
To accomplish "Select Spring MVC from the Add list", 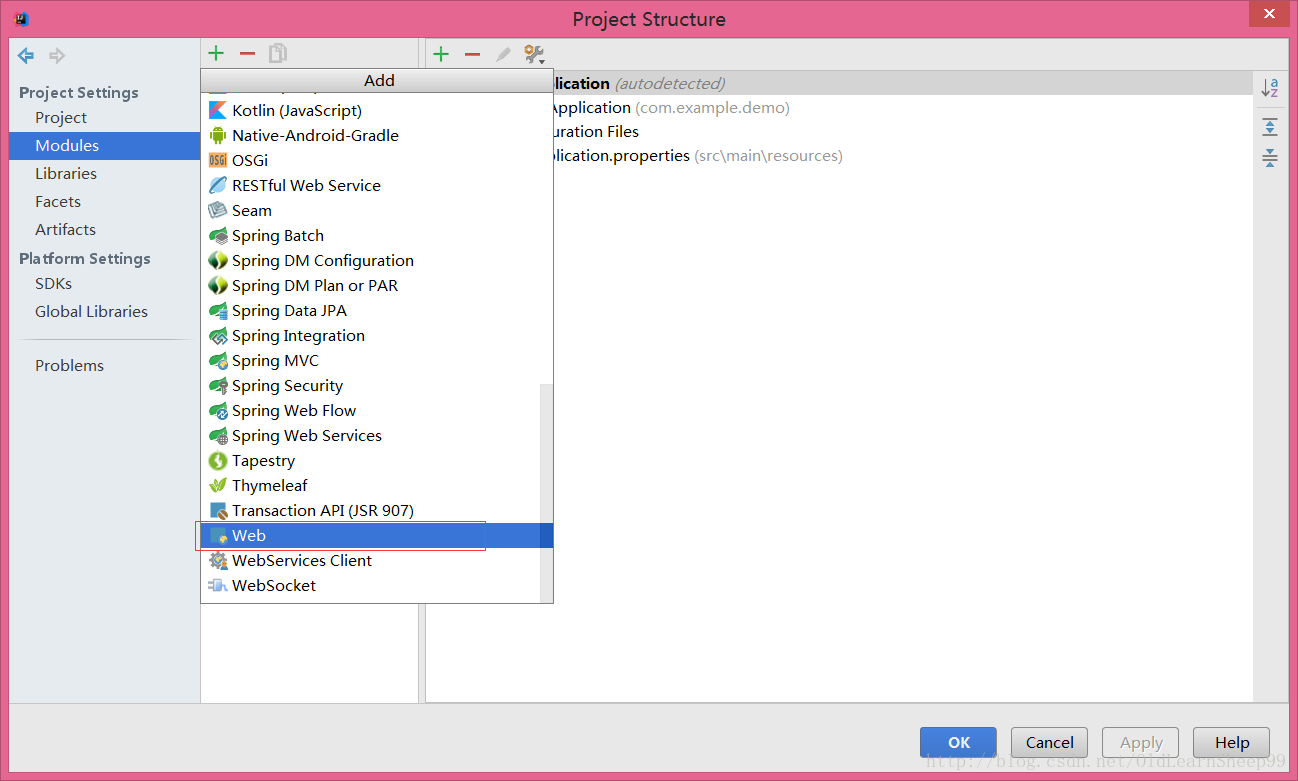I will tap(275, 361).
